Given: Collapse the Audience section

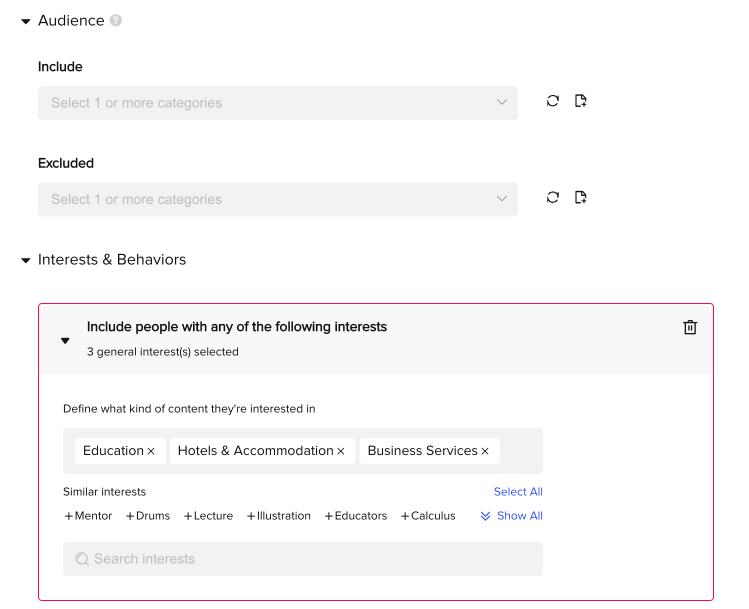Looking at the screenshot, I should pyautogui.click(x=26, y=21).
